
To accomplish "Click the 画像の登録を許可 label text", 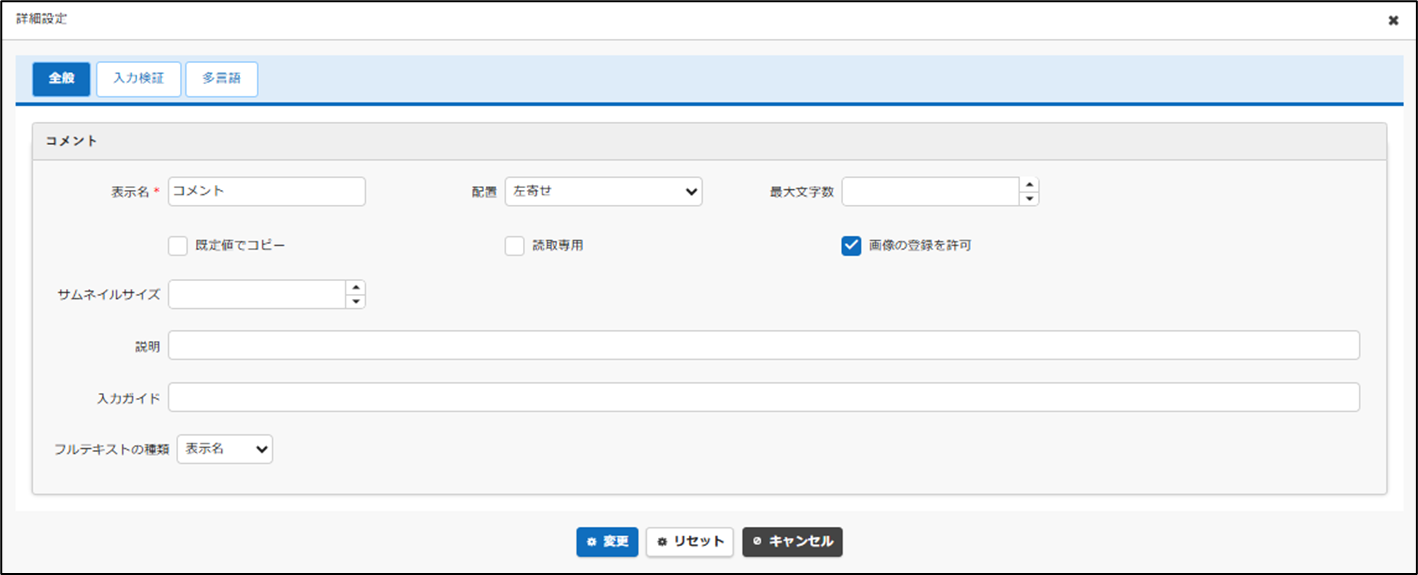I will point(920,246).
